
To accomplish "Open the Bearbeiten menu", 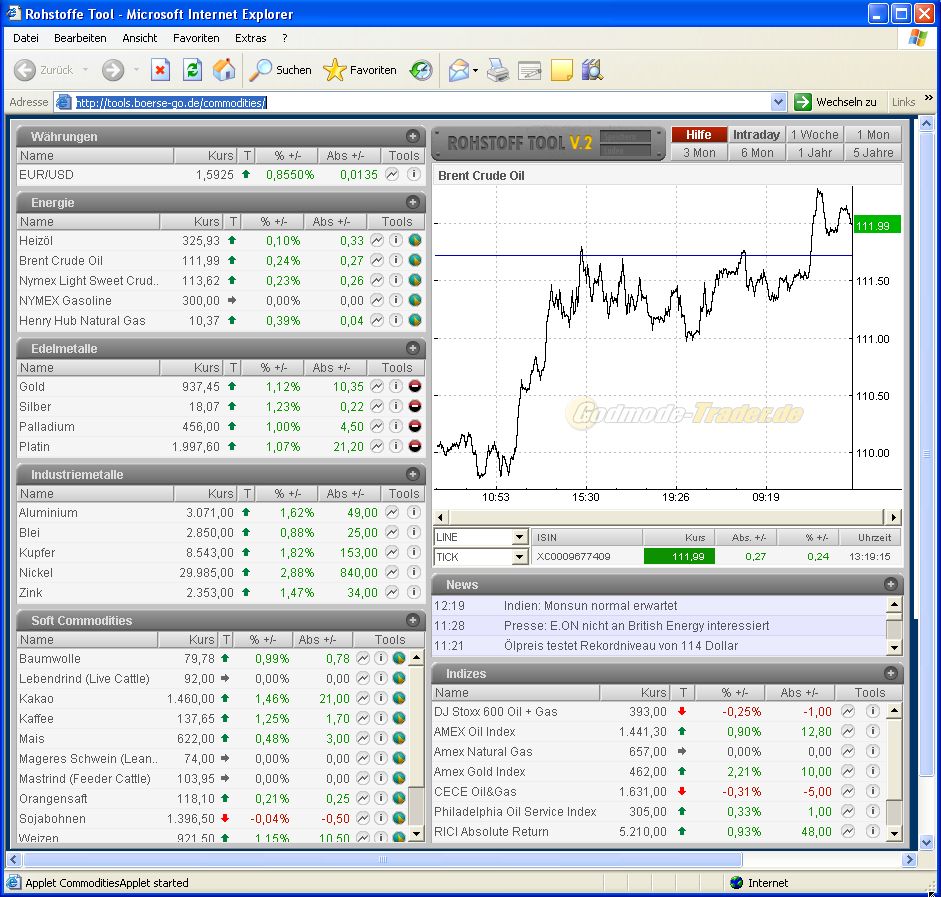I will [80, 38].
